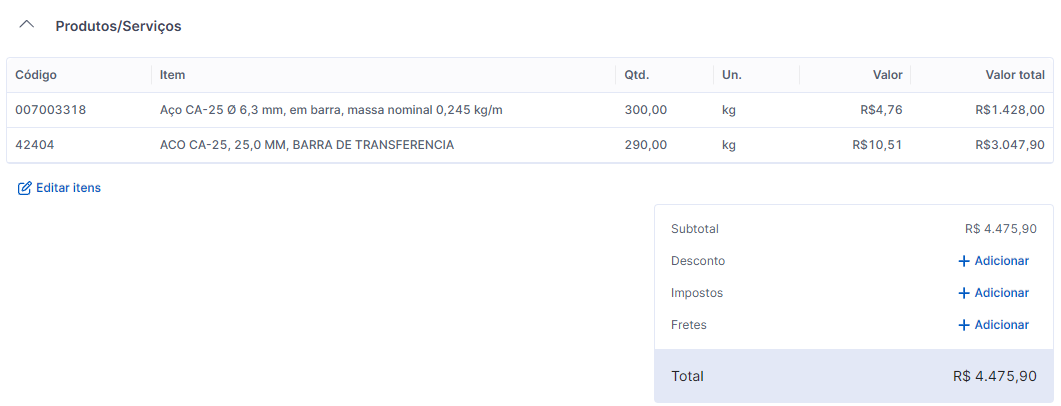Click the plus icon beside Desconto
The width and height of the screenshot is (1061, 406).
click(964, 261)
